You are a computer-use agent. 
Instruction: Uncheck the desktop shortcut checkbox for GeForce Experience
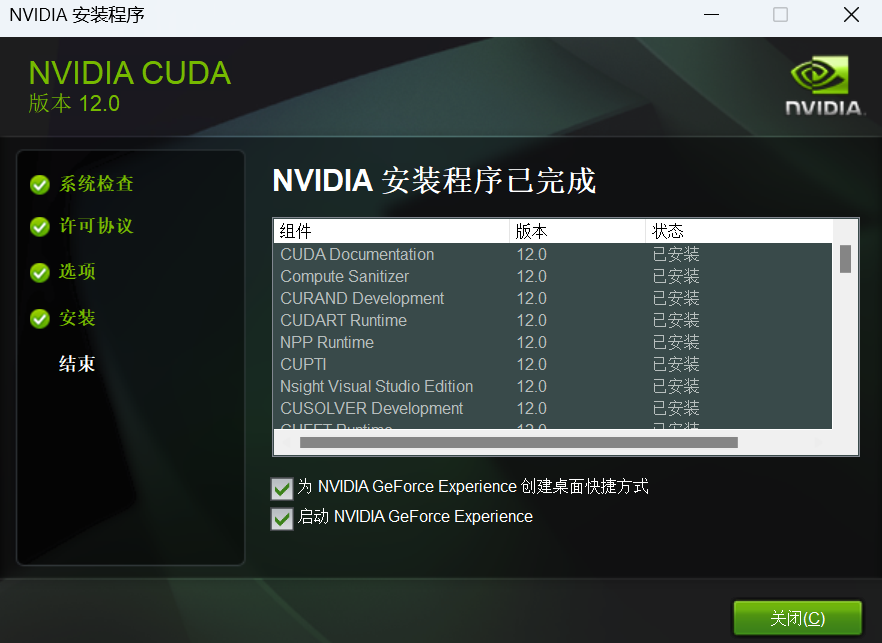[282, 488]
